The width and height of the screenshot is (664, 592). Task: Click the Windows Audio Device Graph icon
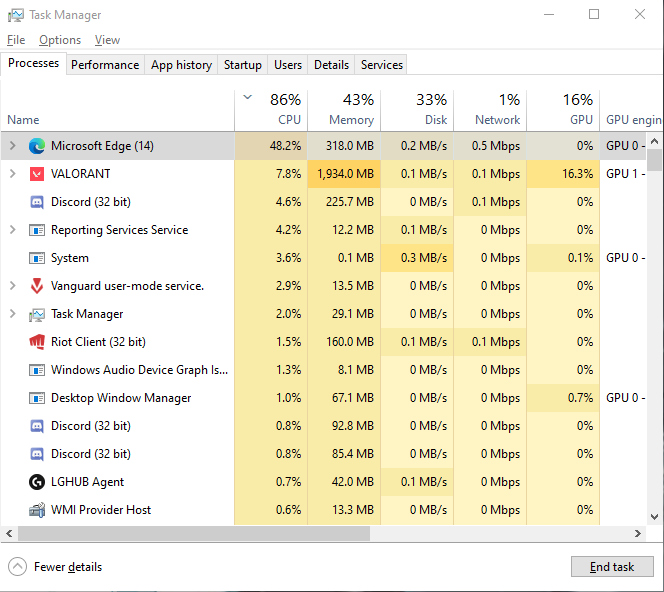tap(37, 370)
